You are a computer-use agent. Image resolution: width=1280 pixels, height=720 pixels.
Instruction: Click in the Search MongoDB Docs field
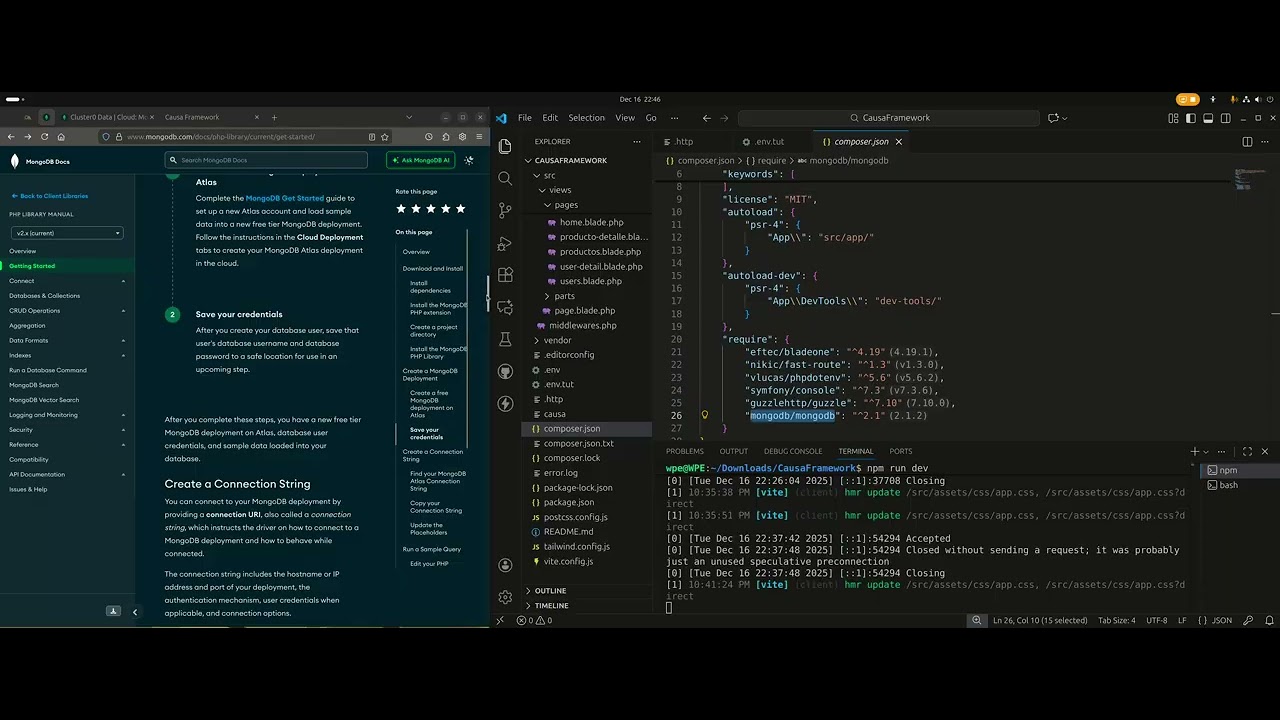click(x=266, y=160)
